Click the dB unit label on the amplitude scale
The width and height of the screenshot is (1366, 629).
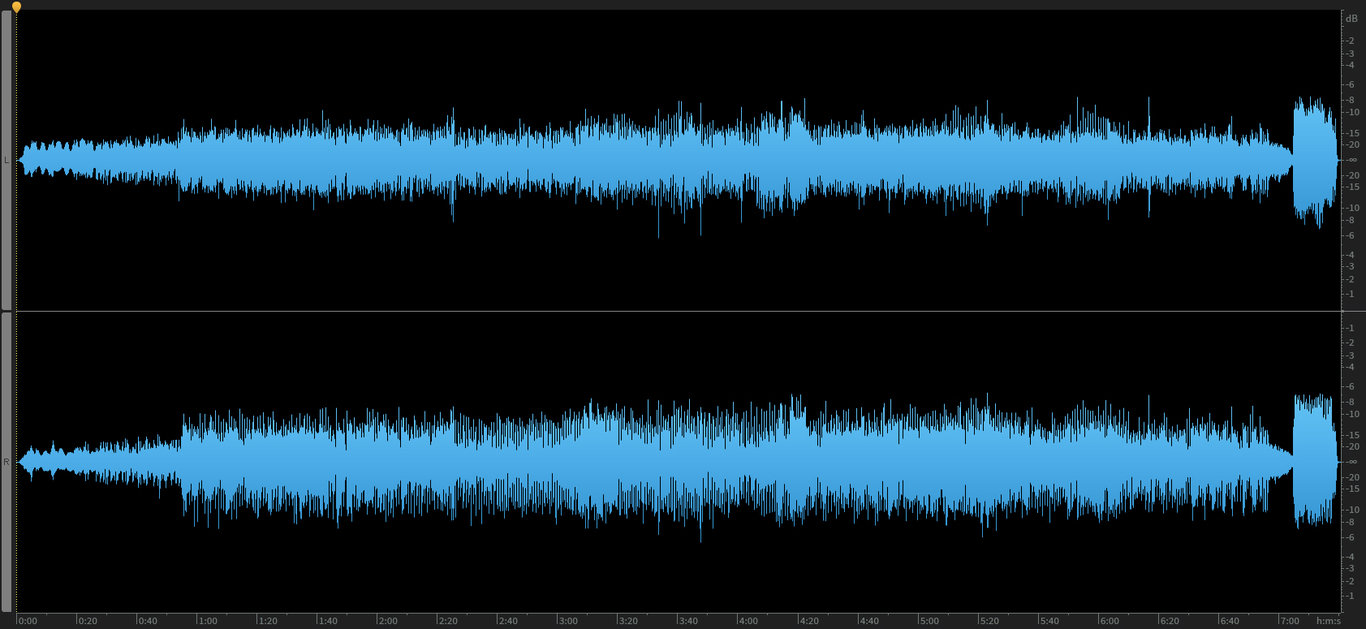click(1352, 19)
